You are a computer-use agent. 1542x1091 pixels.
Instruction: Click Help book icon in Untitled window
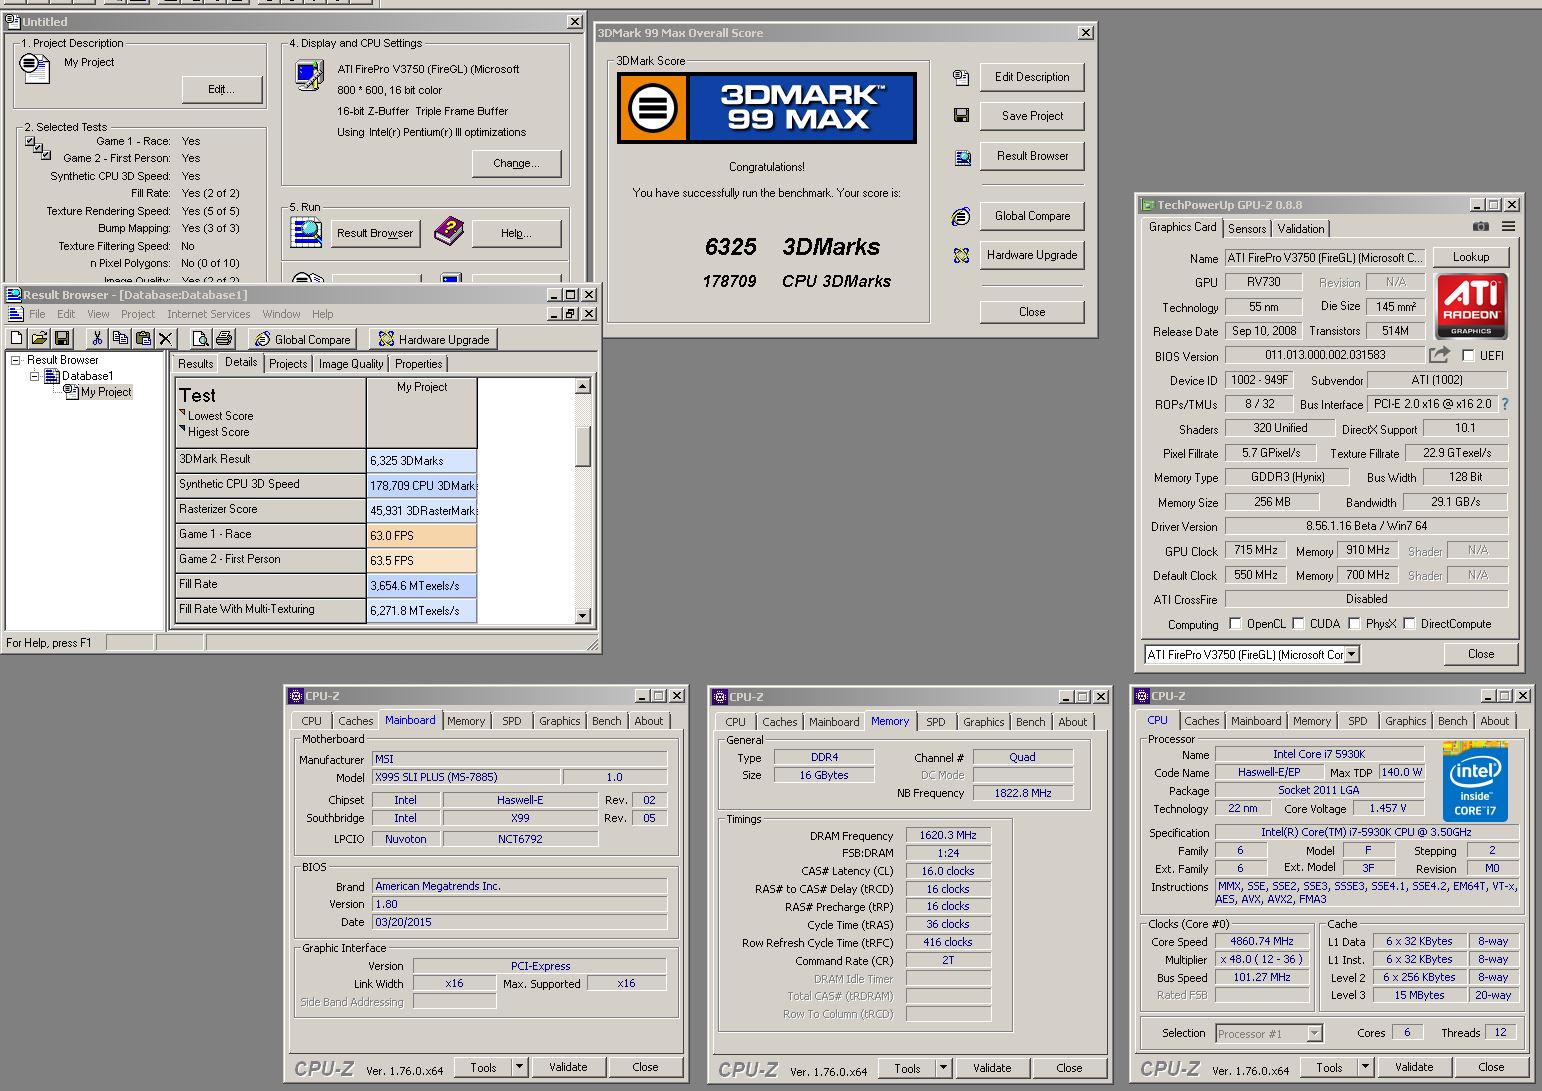coord(449,232)
